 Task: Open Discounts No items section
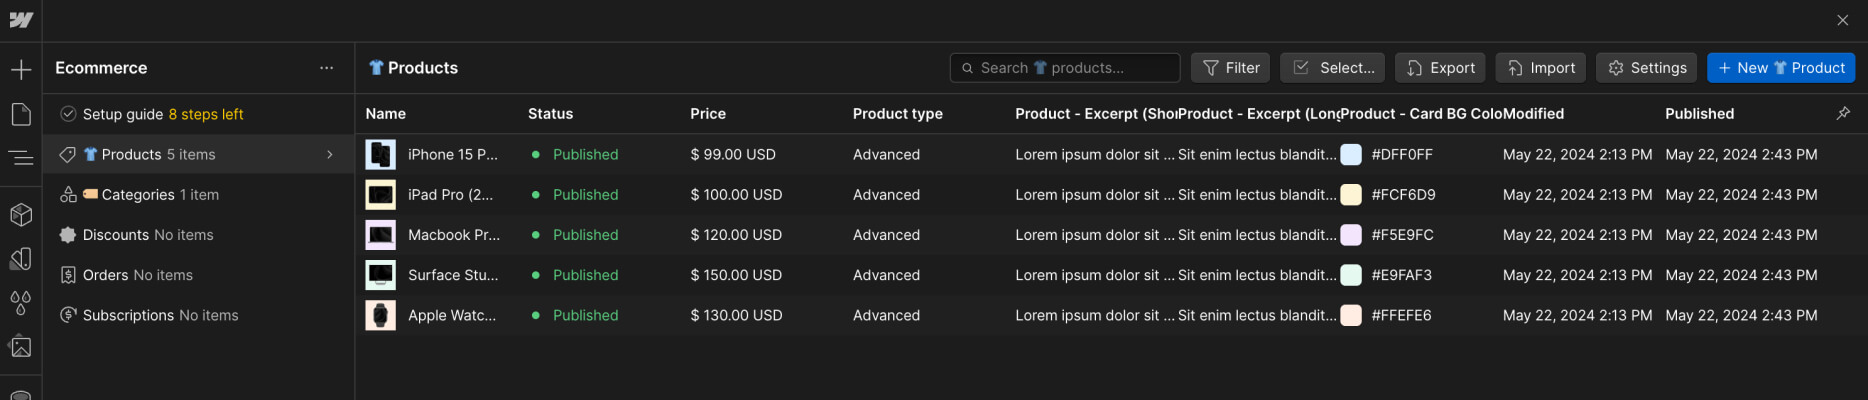(199, 234)
